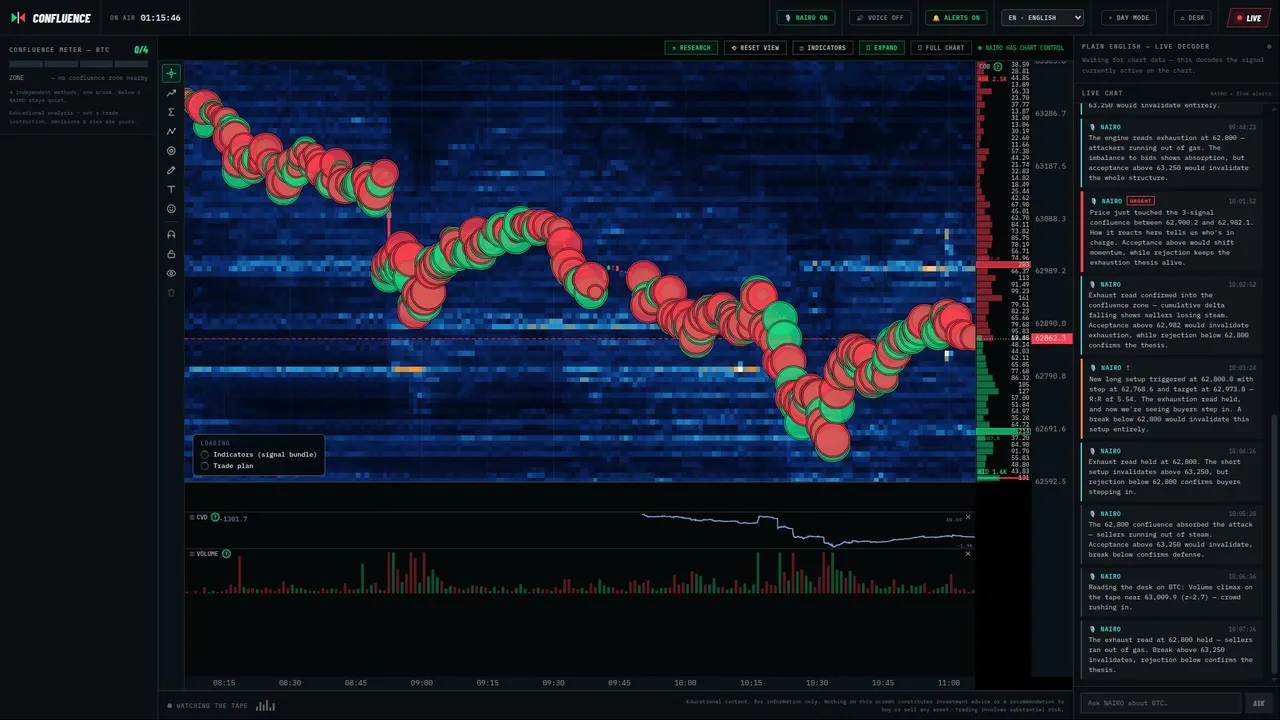Select Trade plan radio option
1280x720 pixels.
pyautogui.click(x=205, y=465)
